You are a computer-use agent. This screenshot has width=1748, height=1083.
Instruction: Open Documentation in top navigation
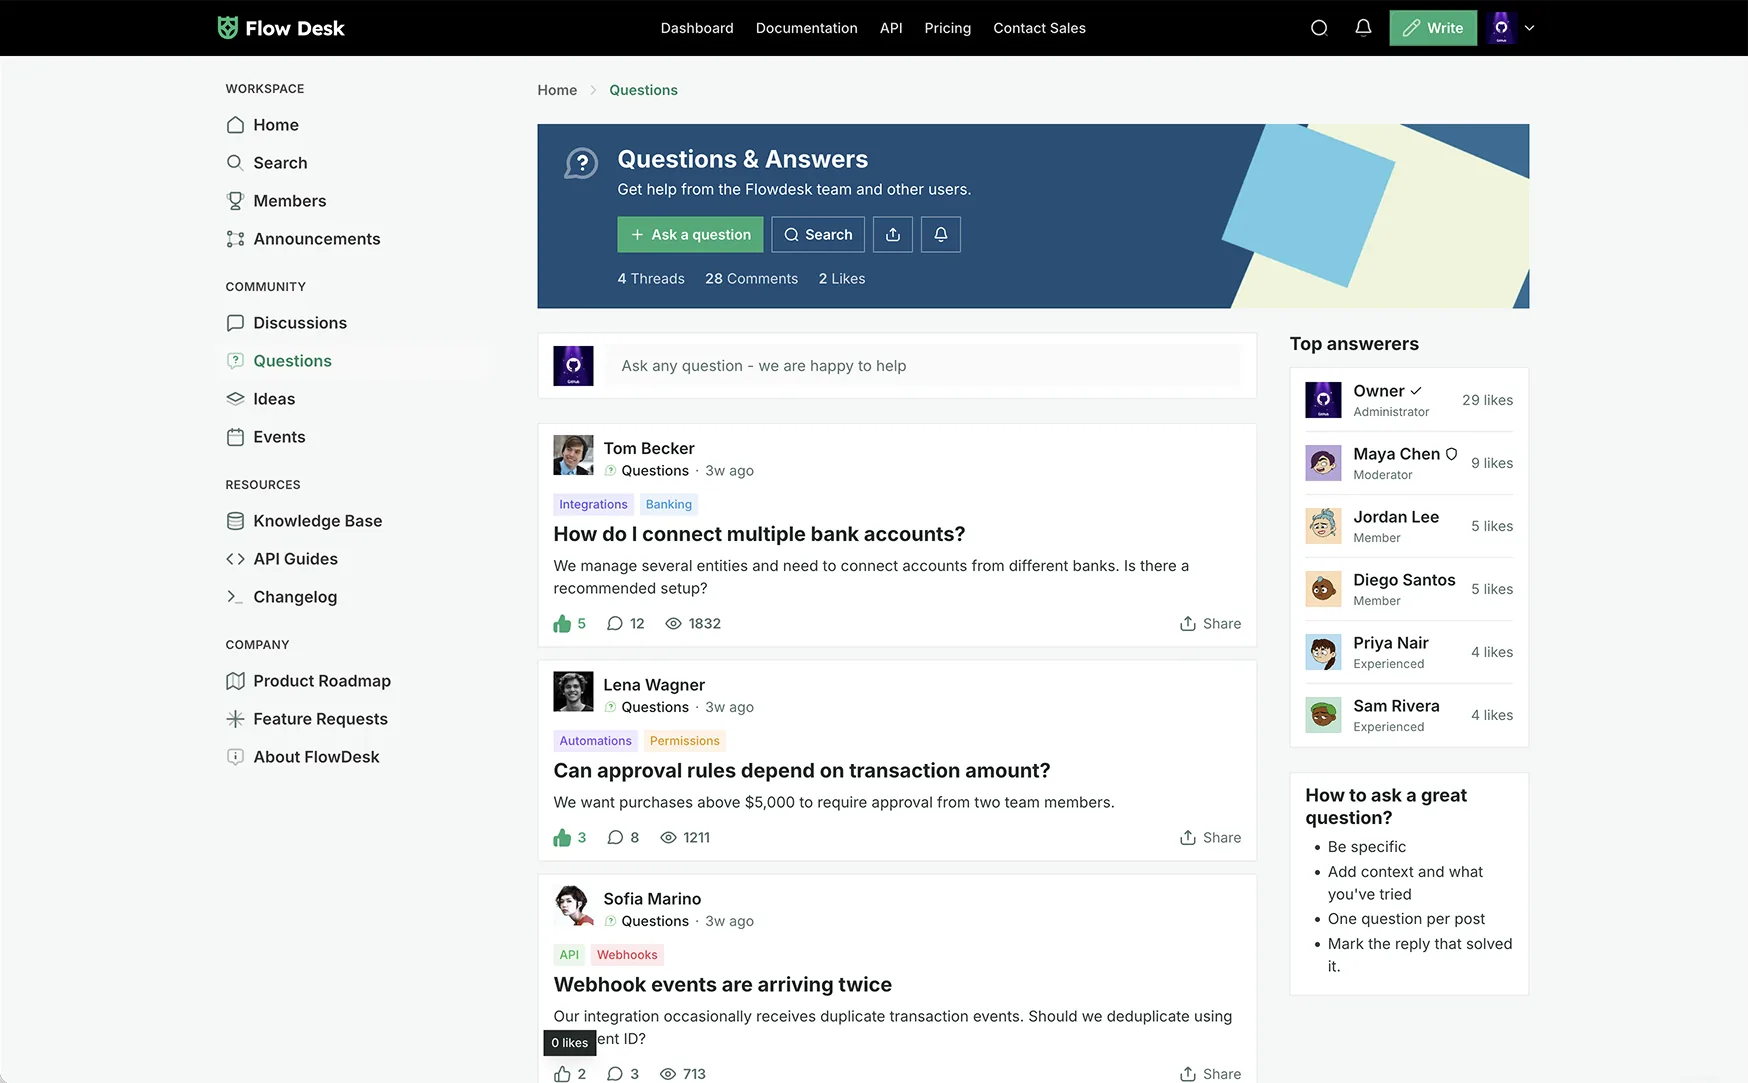806,28
